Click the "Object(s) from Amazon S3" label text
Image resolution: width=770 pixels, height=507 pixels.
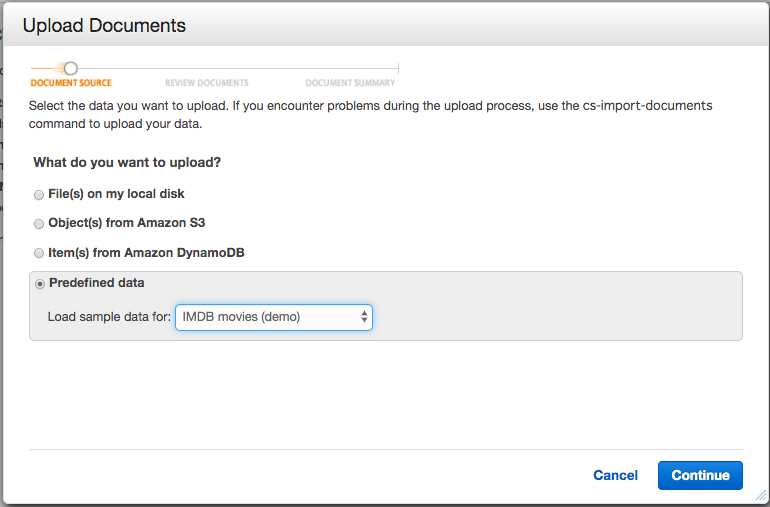[127, 223]
